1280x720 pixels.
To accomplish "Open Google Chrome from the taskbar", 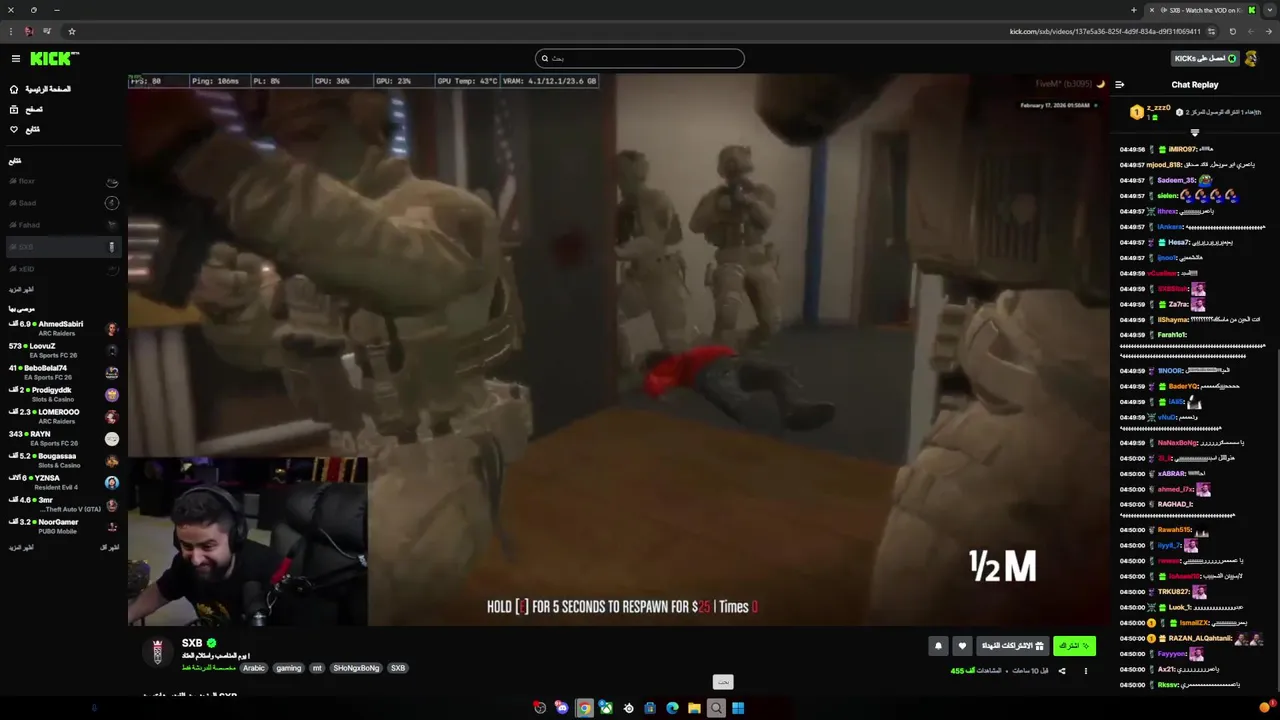I will pos(584,708).
